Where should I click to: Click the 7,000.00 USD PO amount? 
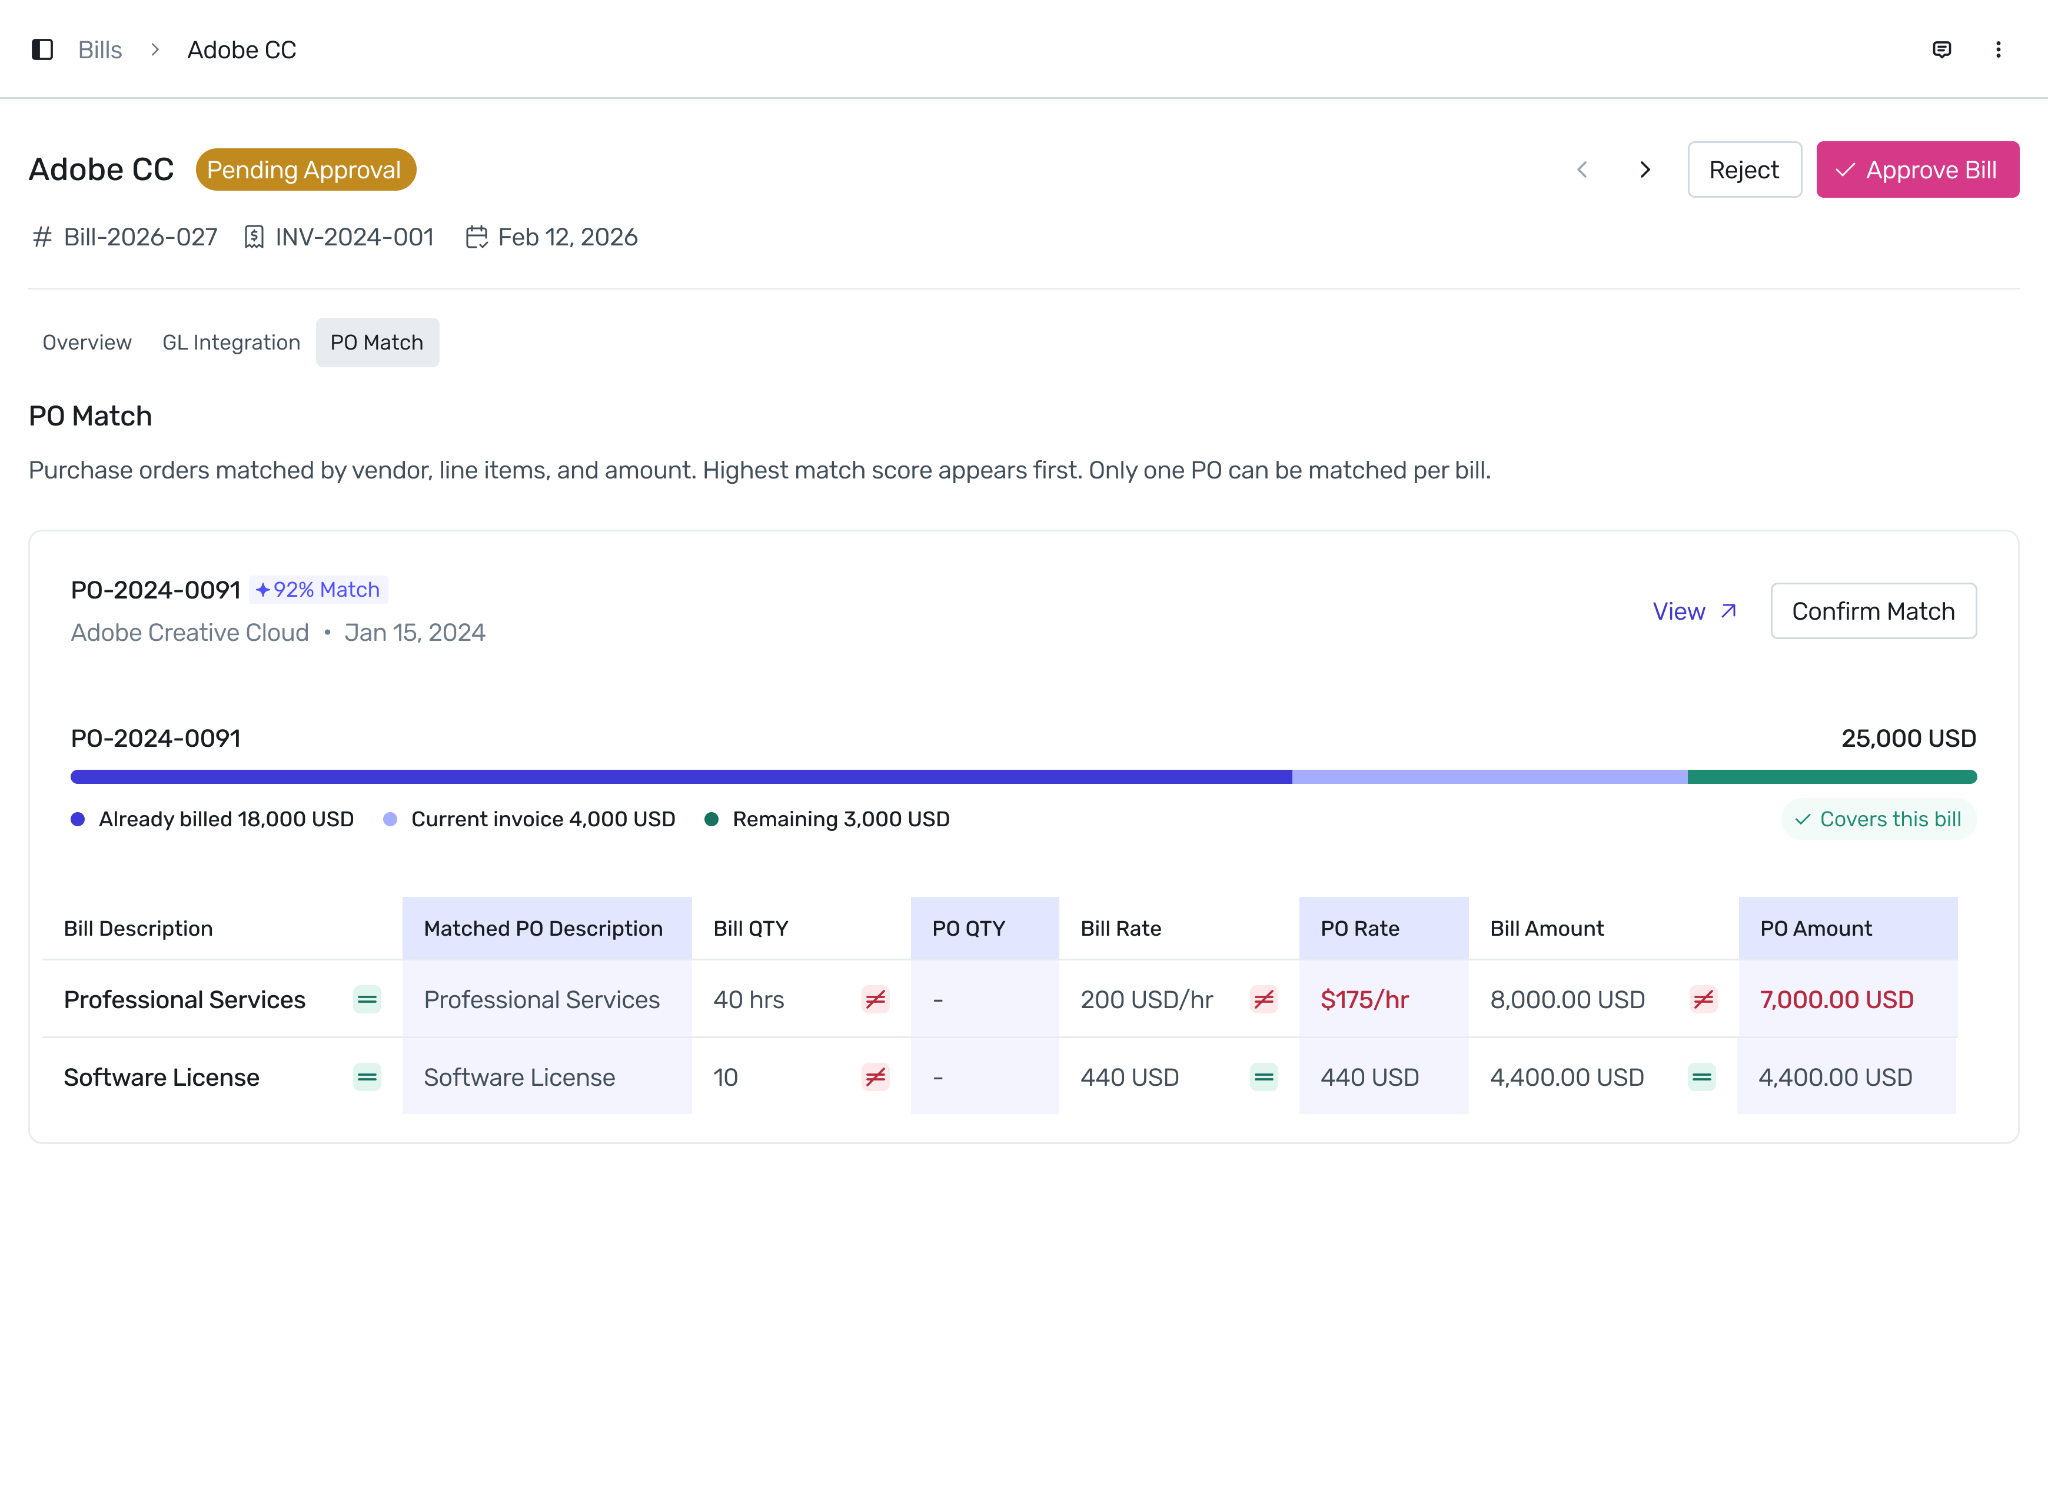(1837, 999)
